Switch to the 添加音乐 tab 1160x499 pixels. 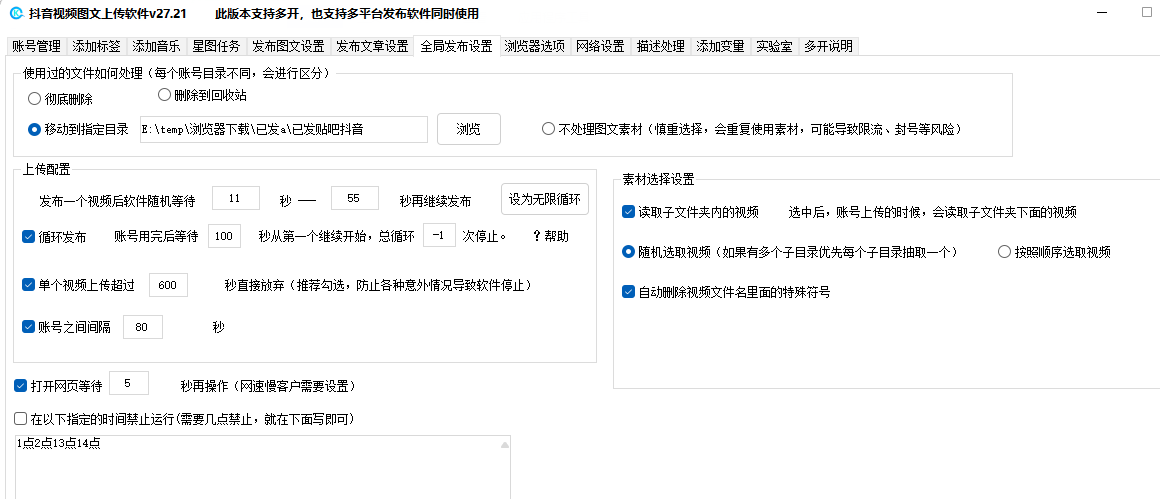click(156, 46)
